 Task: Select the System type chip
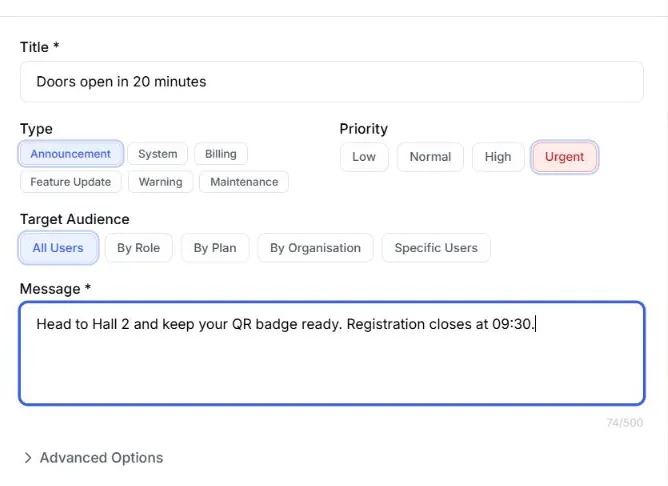tap(158, 154)
